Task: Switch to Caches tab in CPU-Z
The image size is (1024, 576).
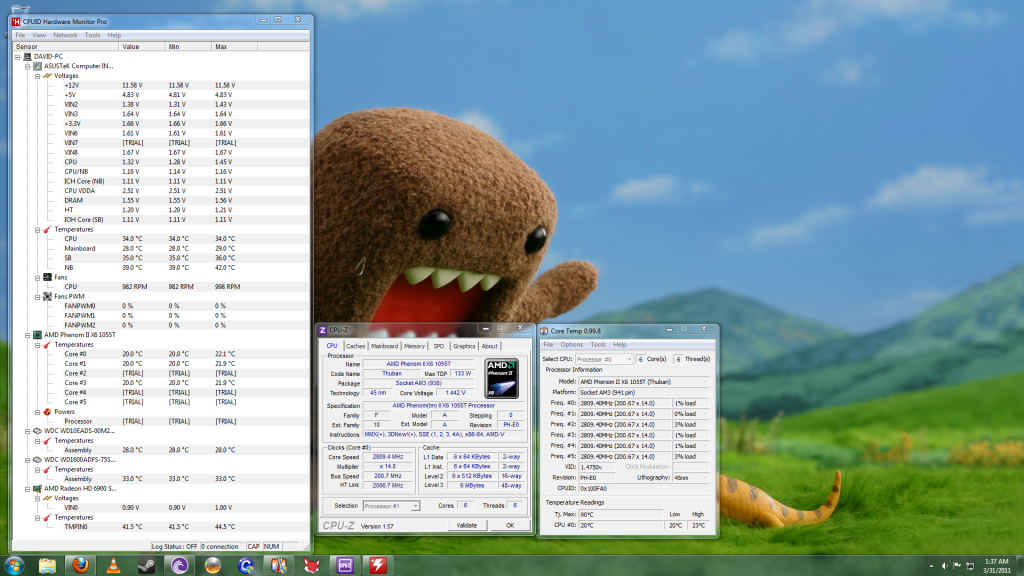Action: pyautogui.click(x=355, y=346)
